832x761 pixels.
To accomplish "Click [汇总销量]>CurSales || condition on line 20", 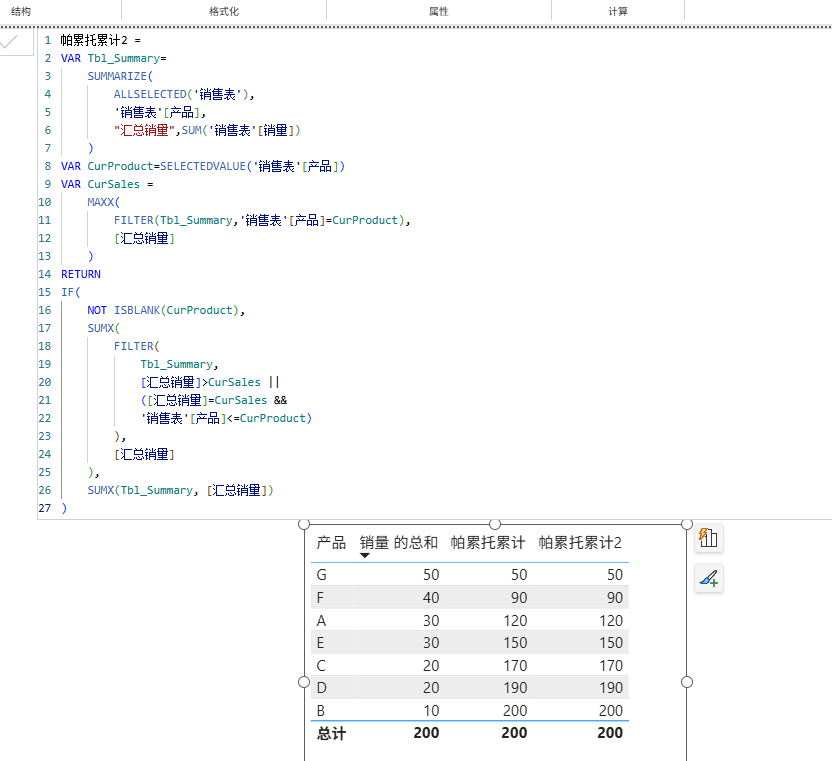I will click(x=210, y=382).
